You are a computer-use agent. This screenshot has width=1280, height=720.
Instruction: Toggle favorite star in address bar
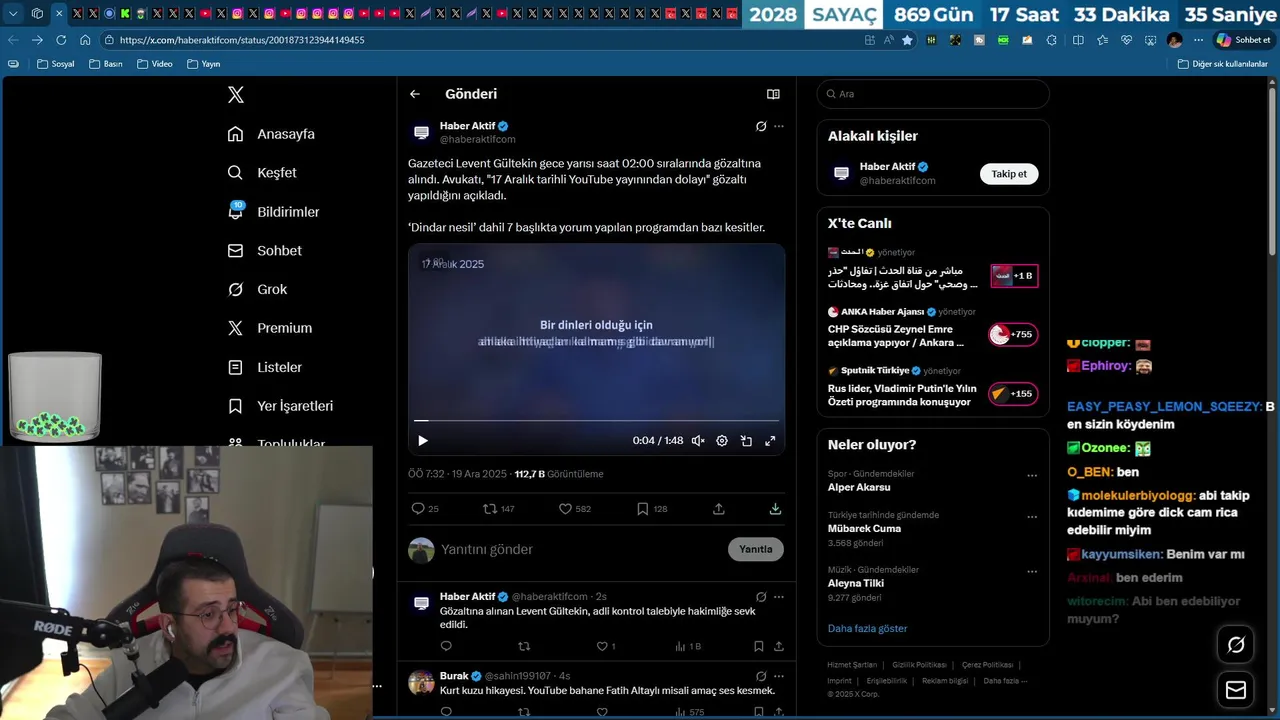(907, 40)
